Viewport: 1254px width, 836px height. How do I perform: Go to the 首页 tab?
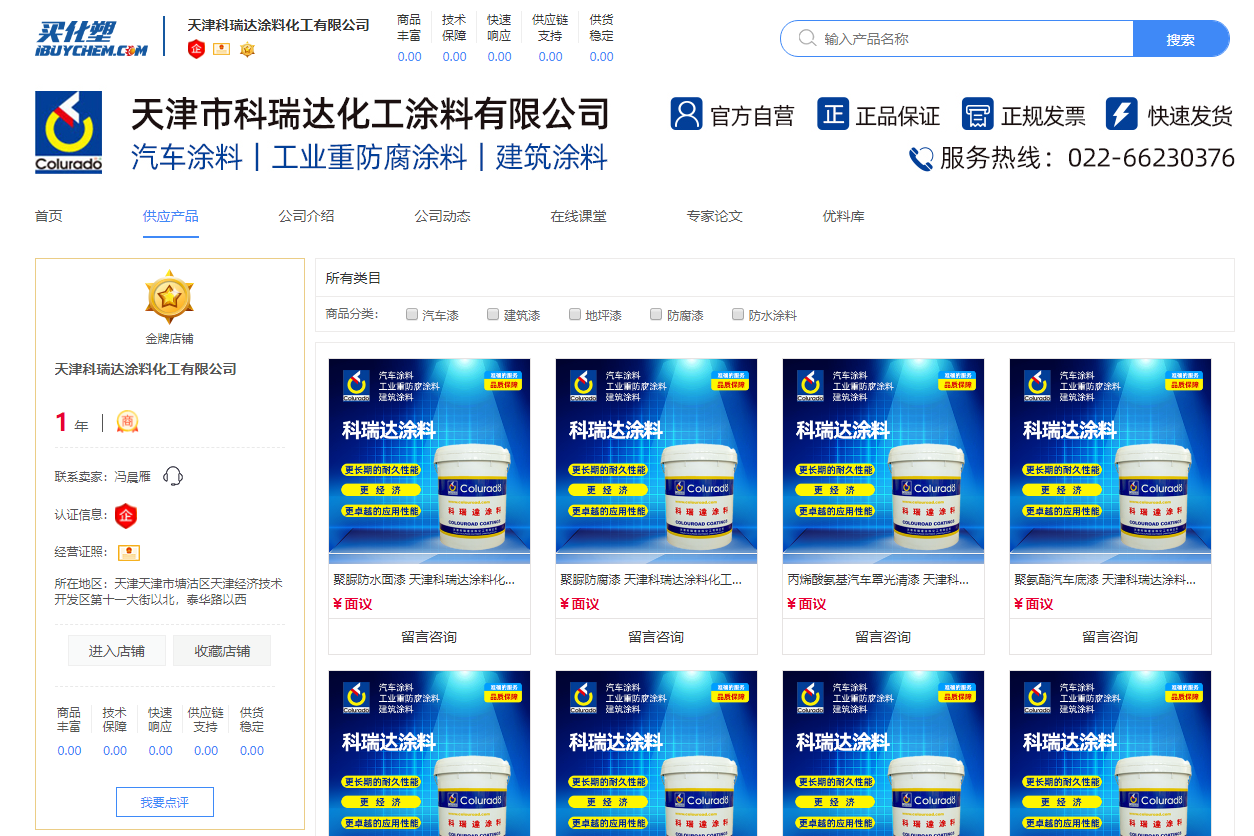pos(49,216)
